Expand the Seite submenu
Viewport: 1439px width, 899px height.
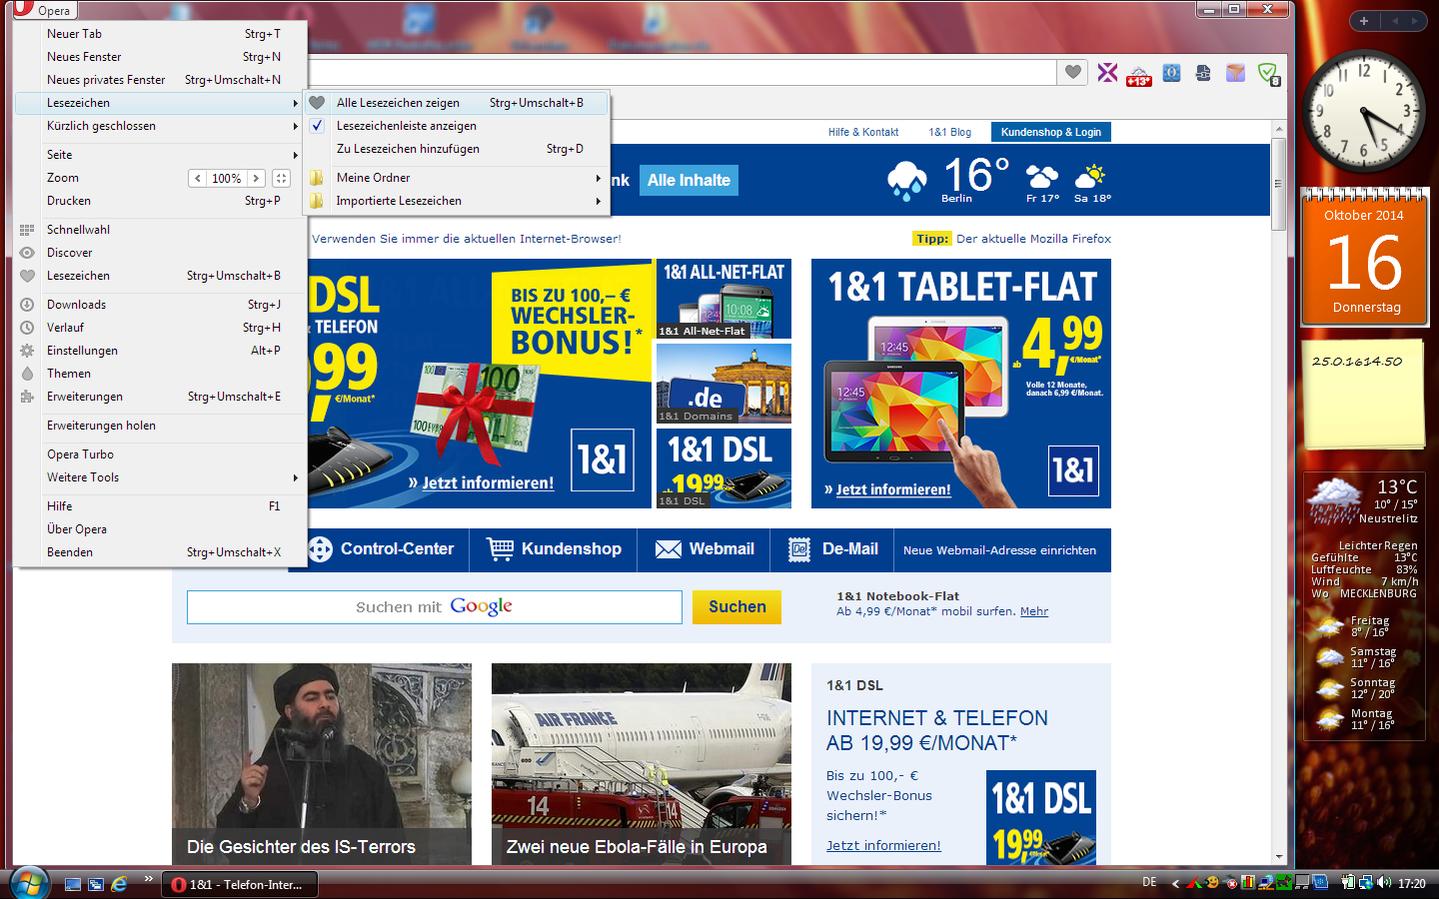160,155
